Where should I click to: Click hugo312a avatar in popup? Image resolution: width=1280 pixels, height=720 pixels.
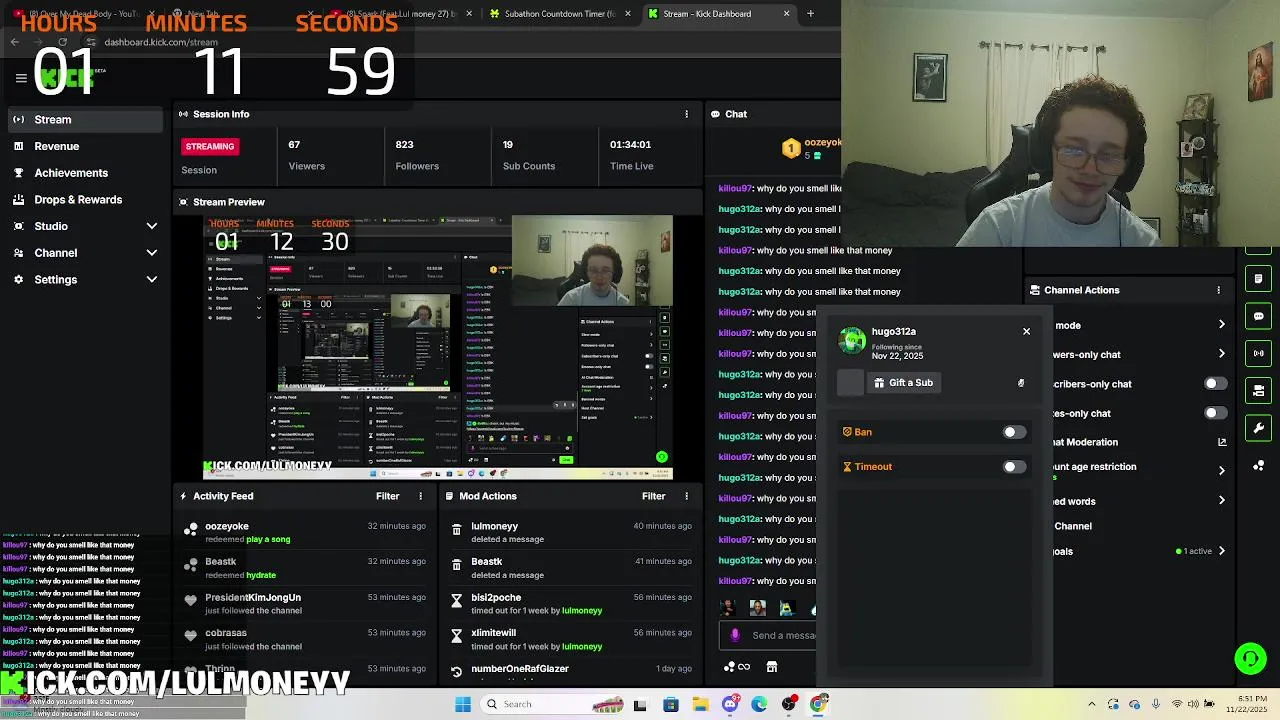[x=852, y=341]
